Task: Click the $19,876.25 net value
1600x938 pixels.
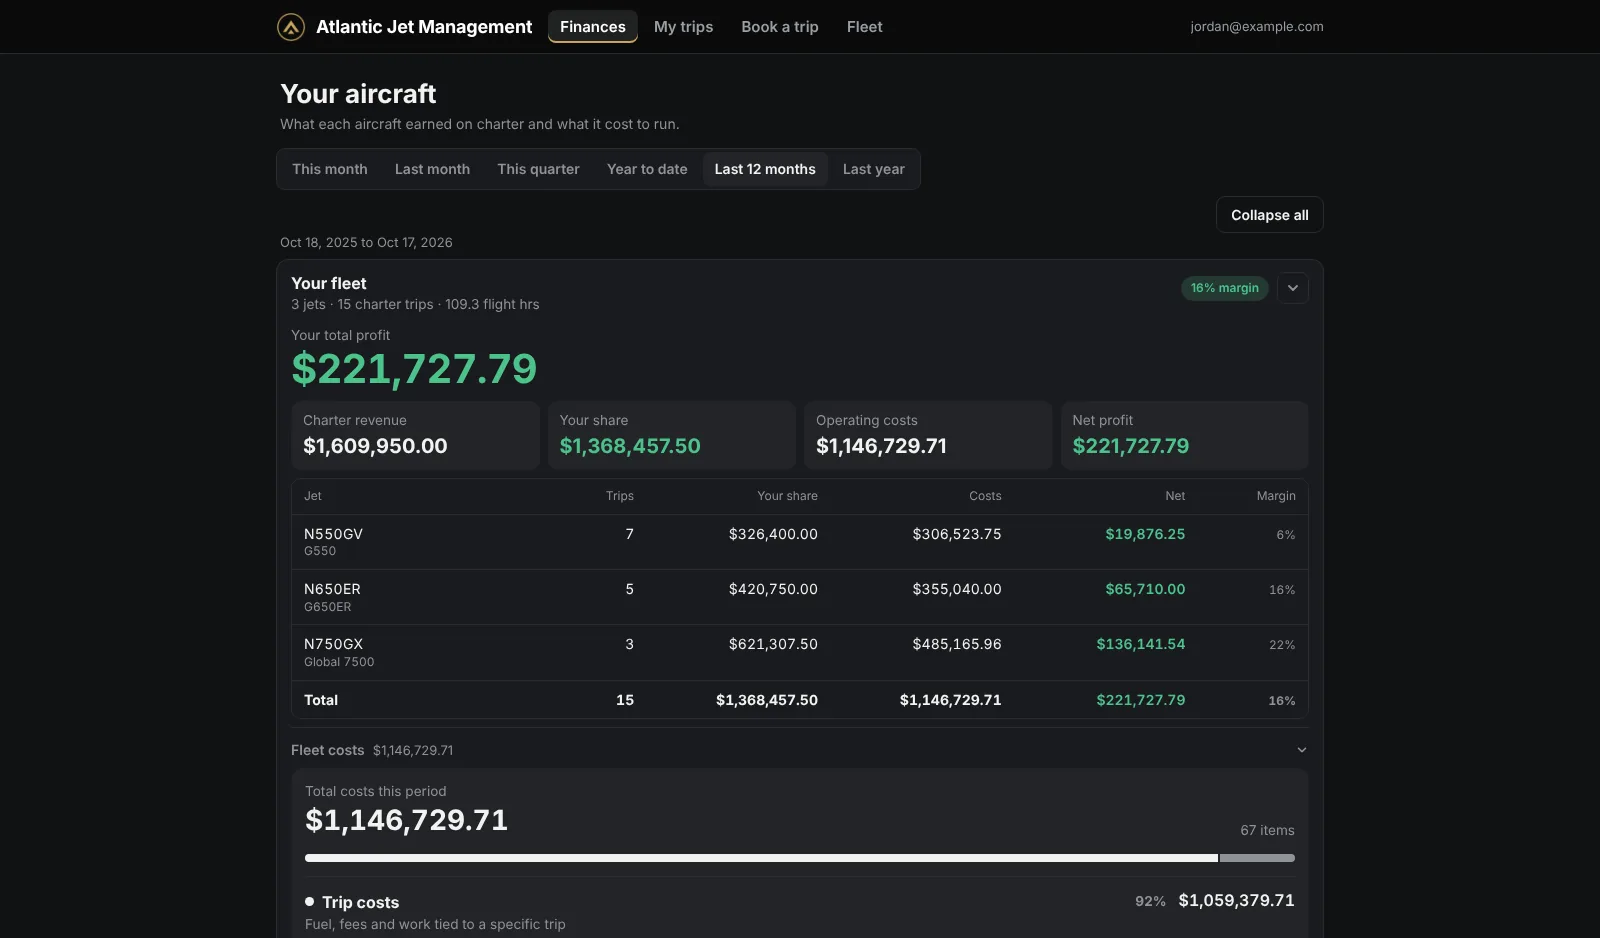Action: pos(1145,534)
